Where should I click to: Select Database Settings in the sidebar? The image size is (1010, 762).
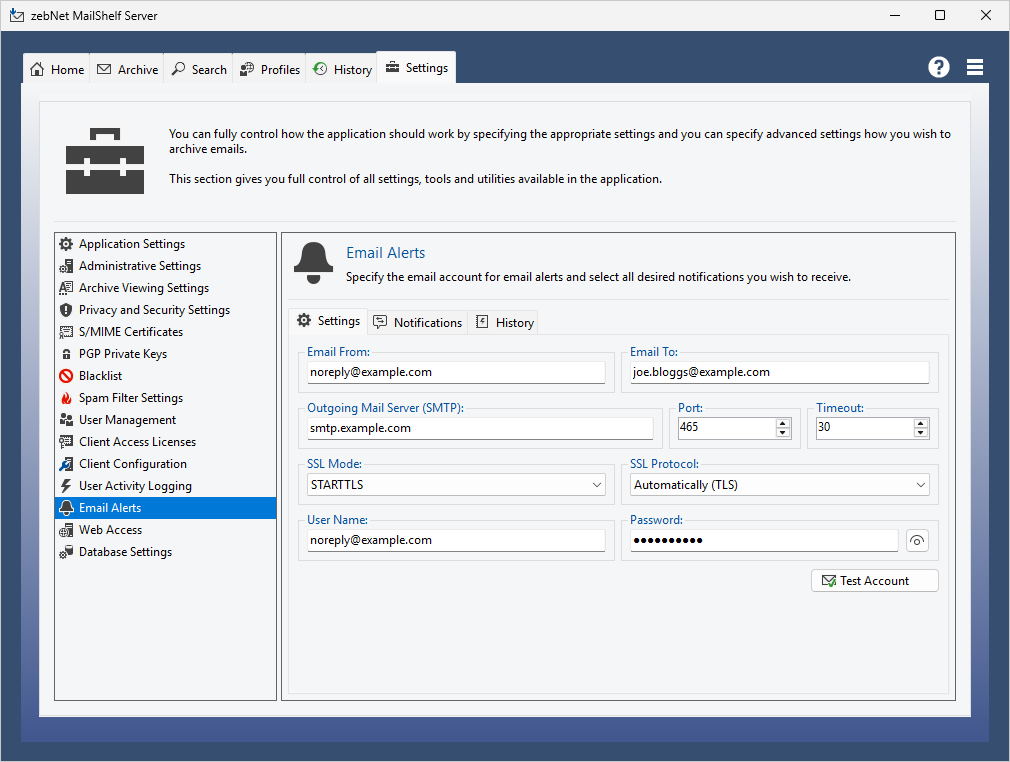pos(125,552)
